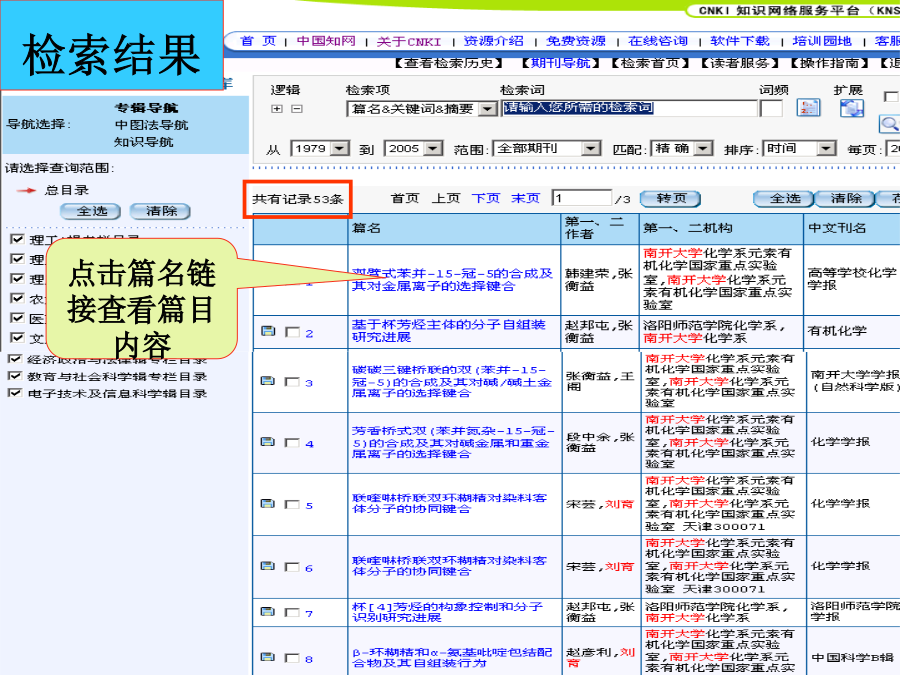Click the 扩展 expansion icon
Image resolution: width=900 pixels, height=675 pixels.
tap(852, 108)
